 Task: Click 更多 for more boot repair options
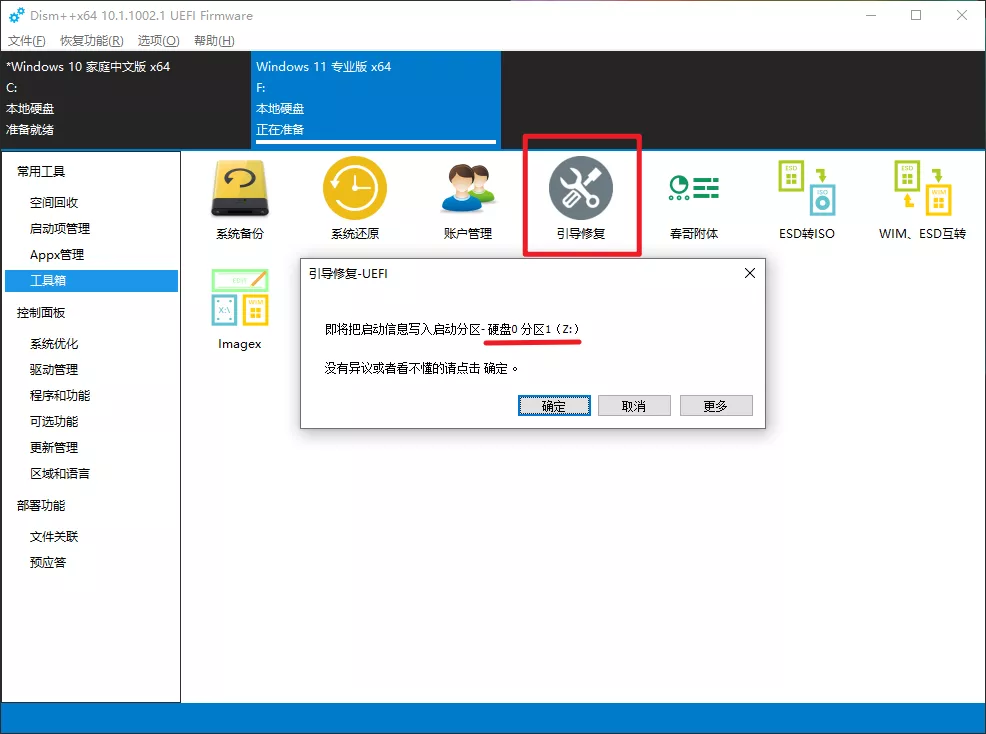tap(714, 405)
